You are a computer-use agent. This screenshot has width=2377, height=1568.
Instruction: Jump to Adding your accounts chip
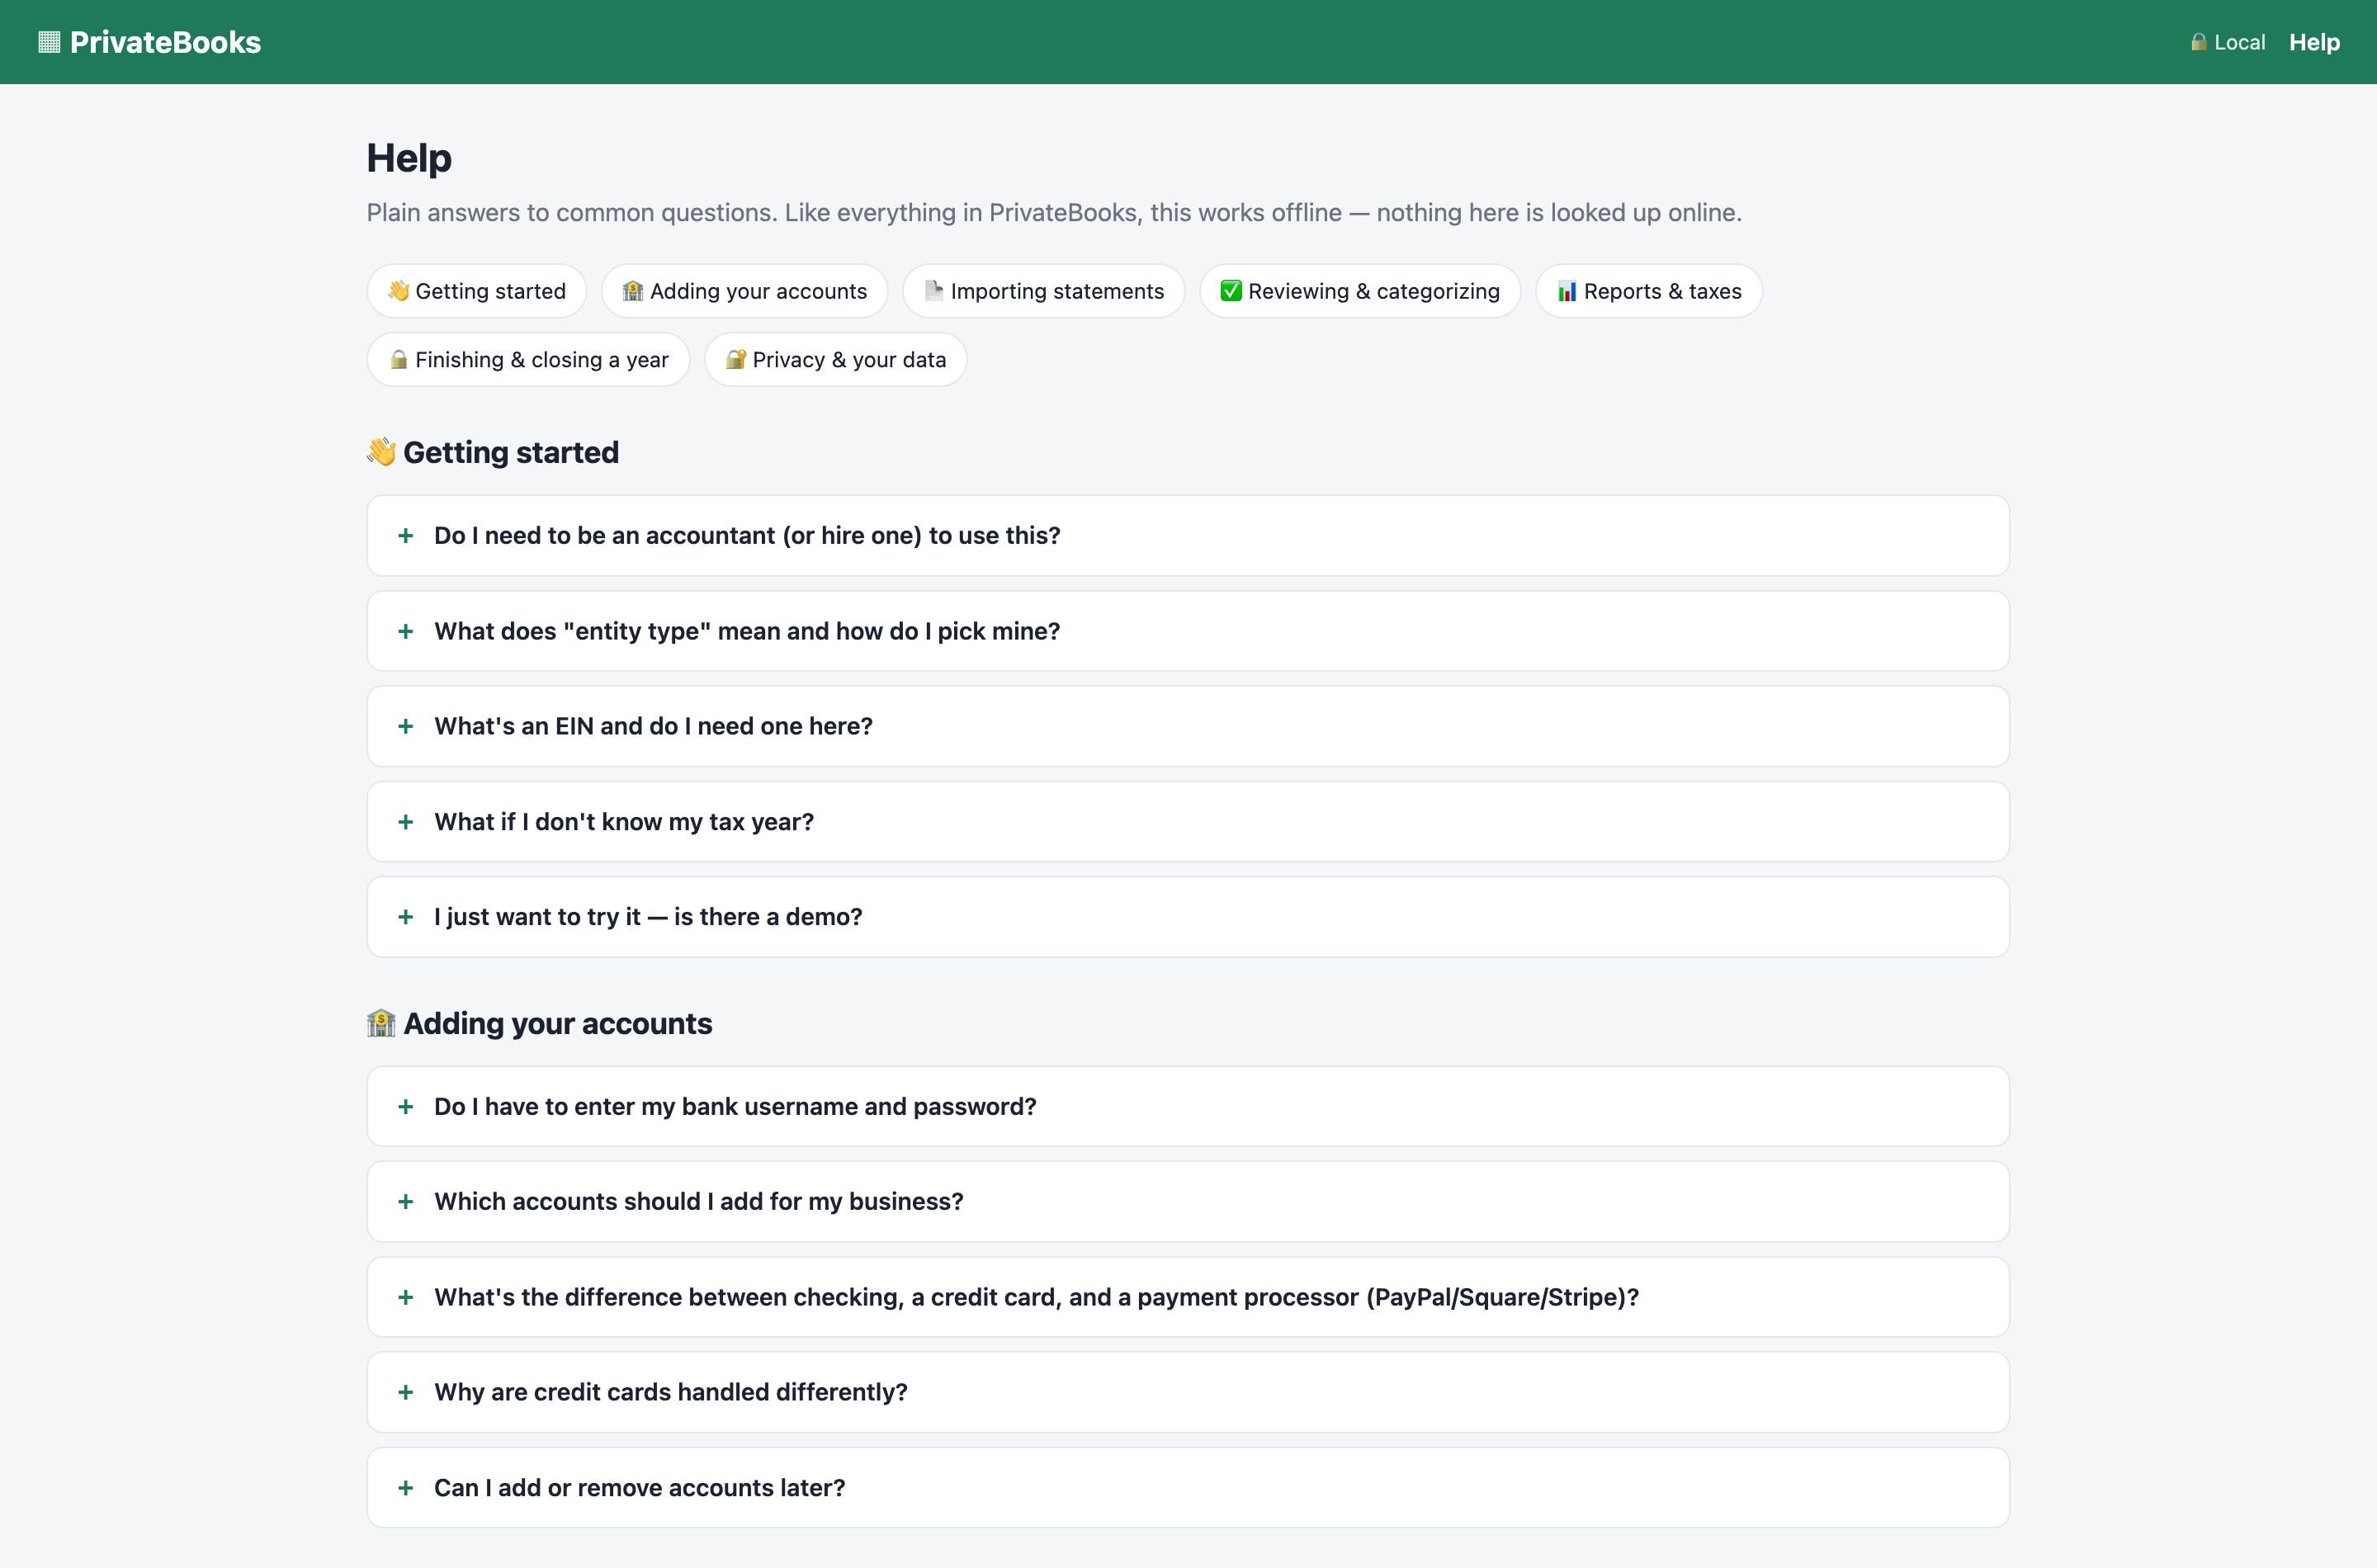tap(745, 291)
